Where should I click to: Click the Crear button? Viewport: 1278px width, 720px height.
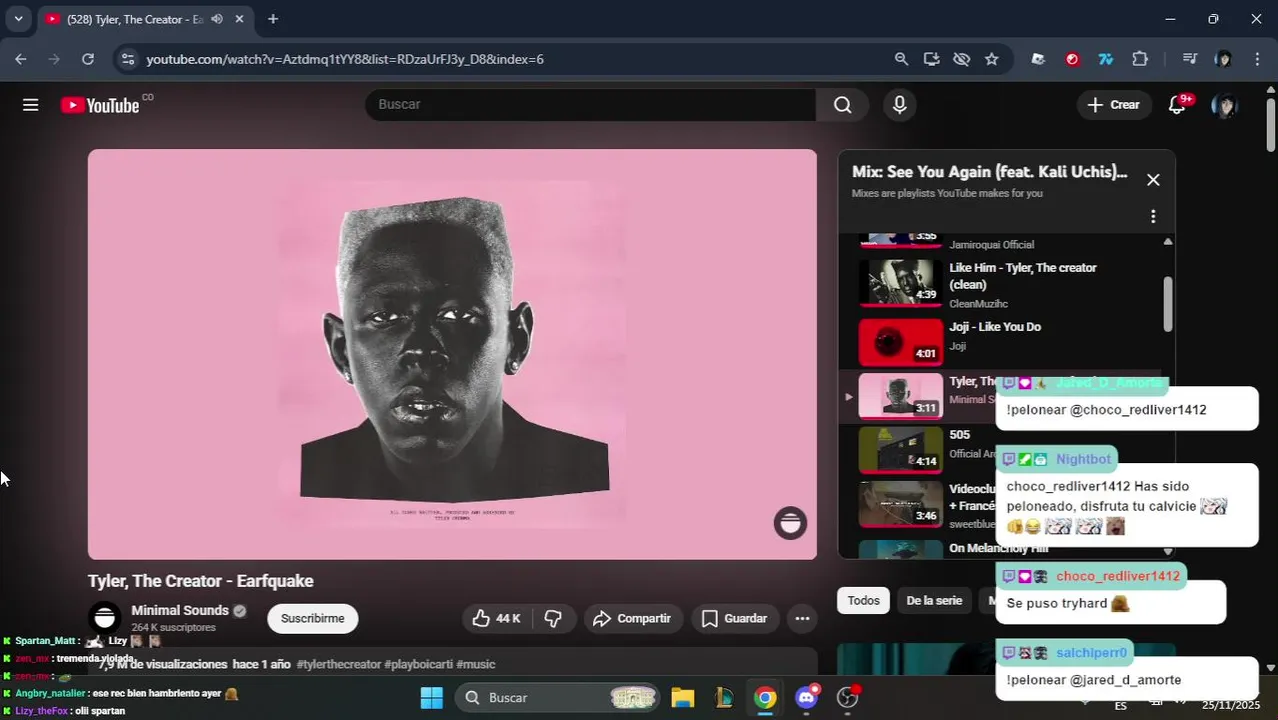(x=1114, y=105)
